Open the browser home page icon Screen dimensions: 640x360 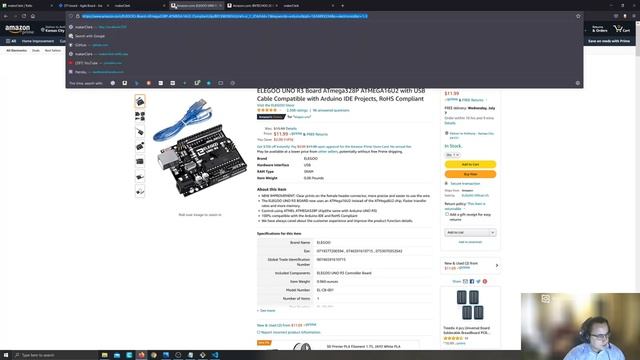(x=33, y=16)
